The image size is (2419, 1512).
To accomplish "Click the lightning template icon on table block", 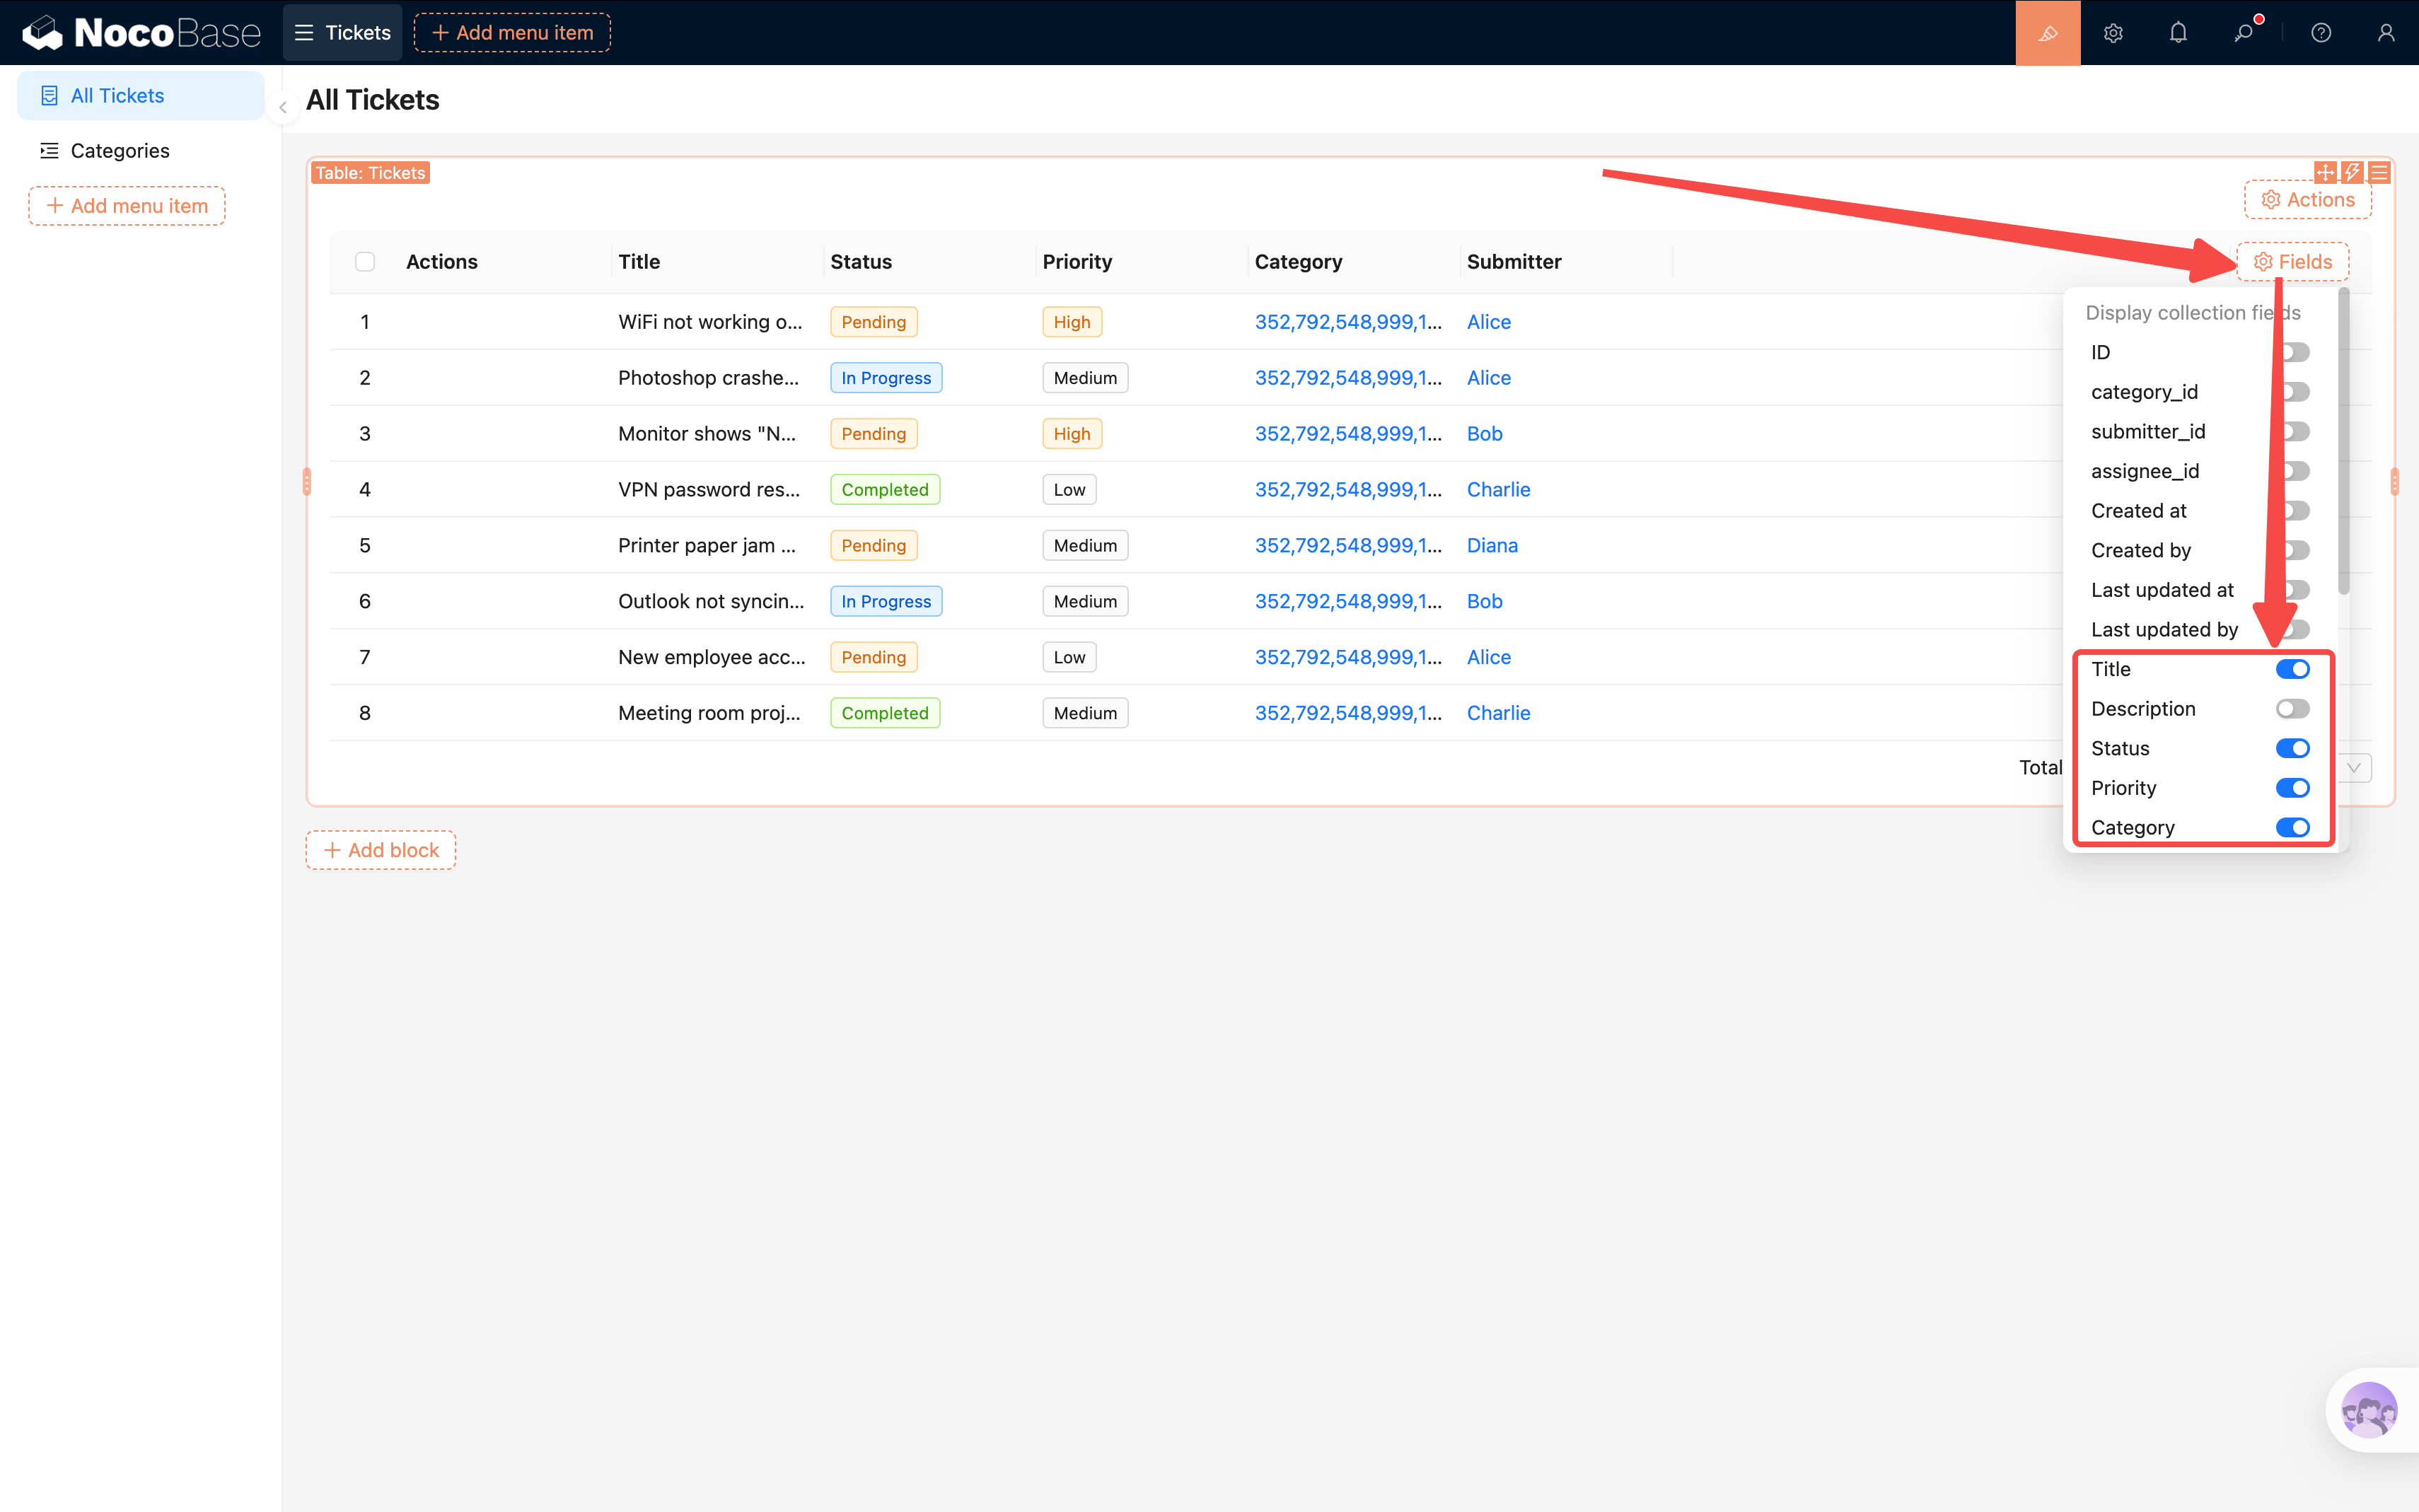I will pyautogui.click(x=2352, y=172).
